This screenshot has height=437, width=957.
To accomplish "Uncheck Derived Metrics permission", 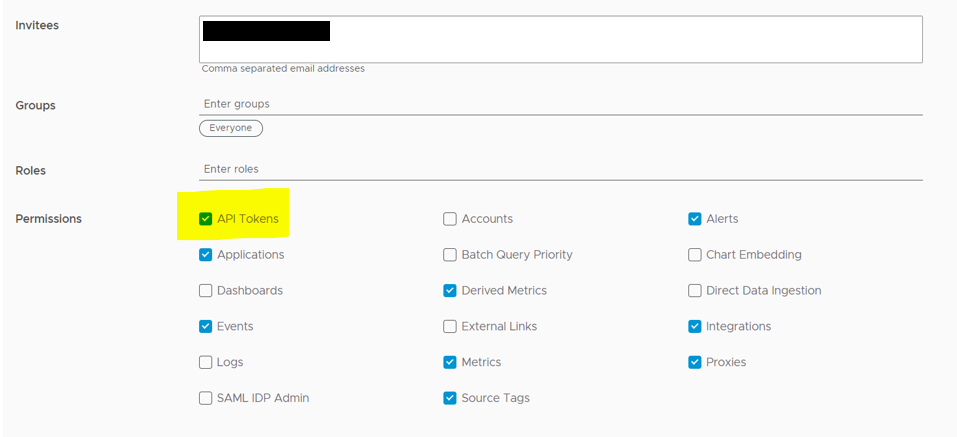I will [450, 291].
